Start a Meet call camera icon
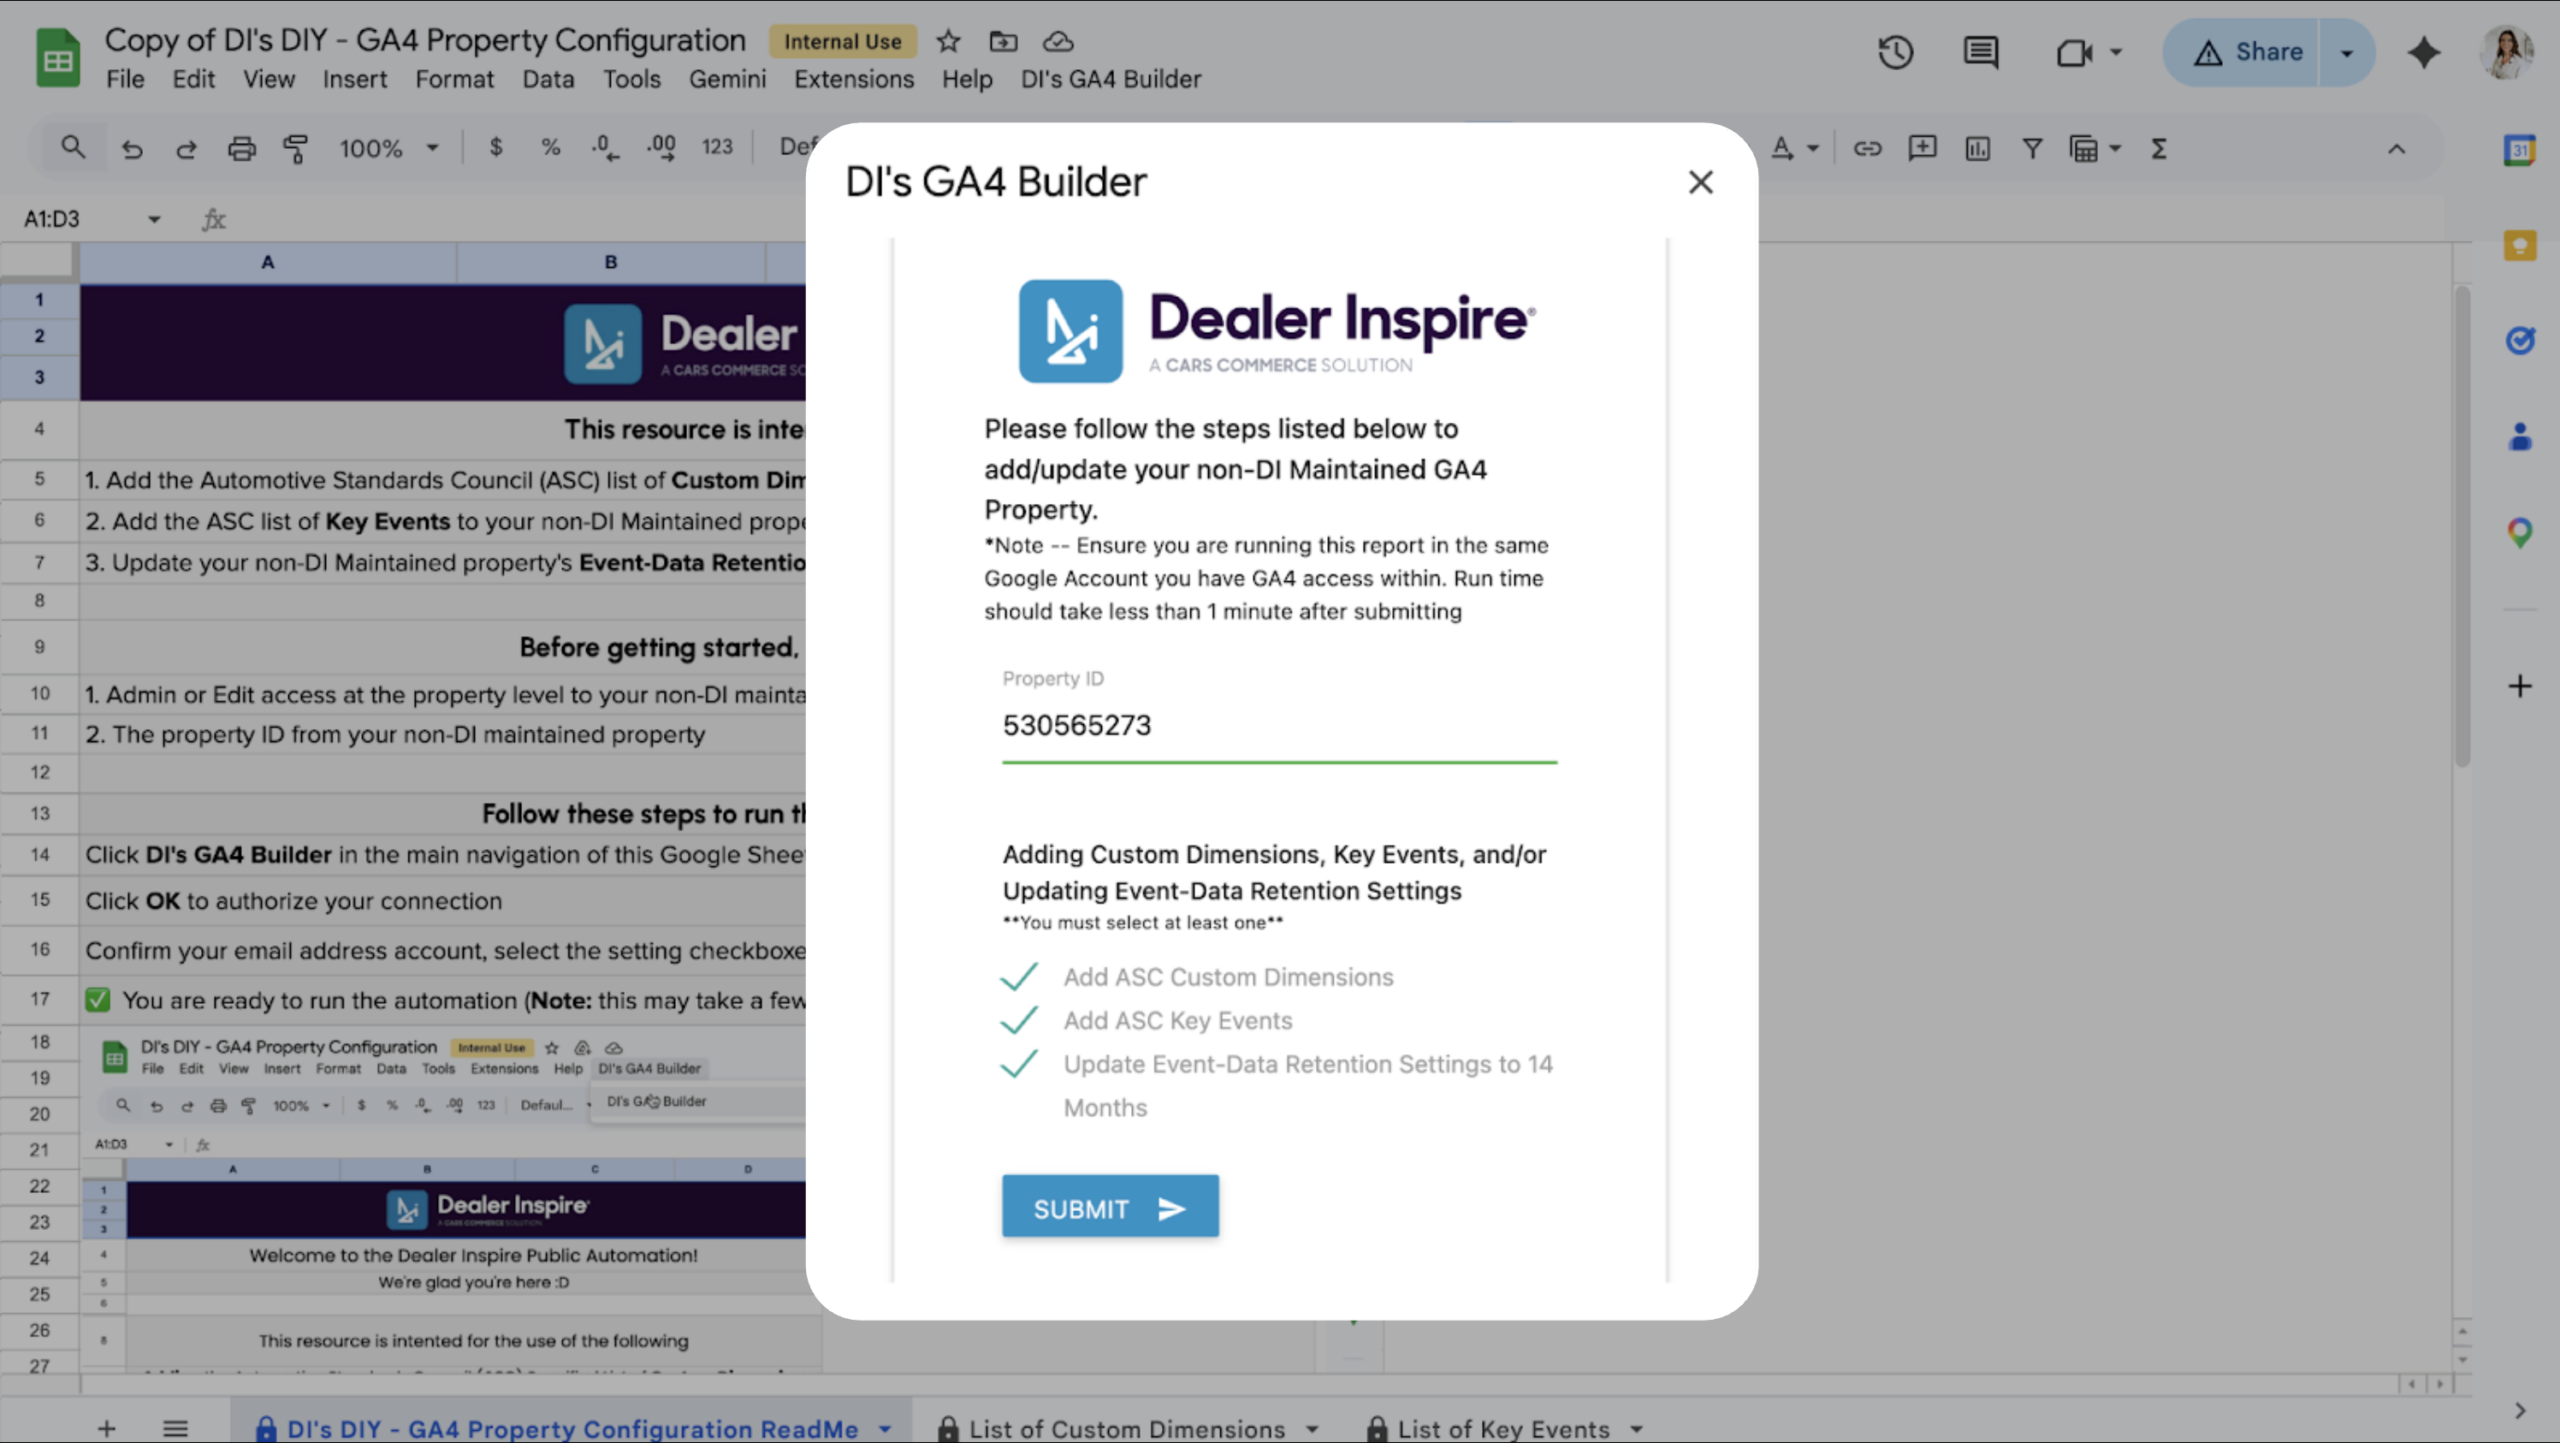The image size is (2560, 1443). tap(2074, 52)
